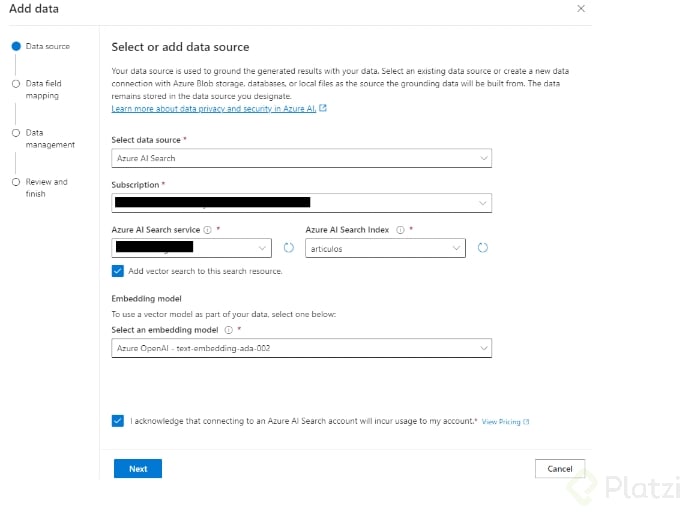
Task: Select the Data source step indicator
Action: click(16, 46)
